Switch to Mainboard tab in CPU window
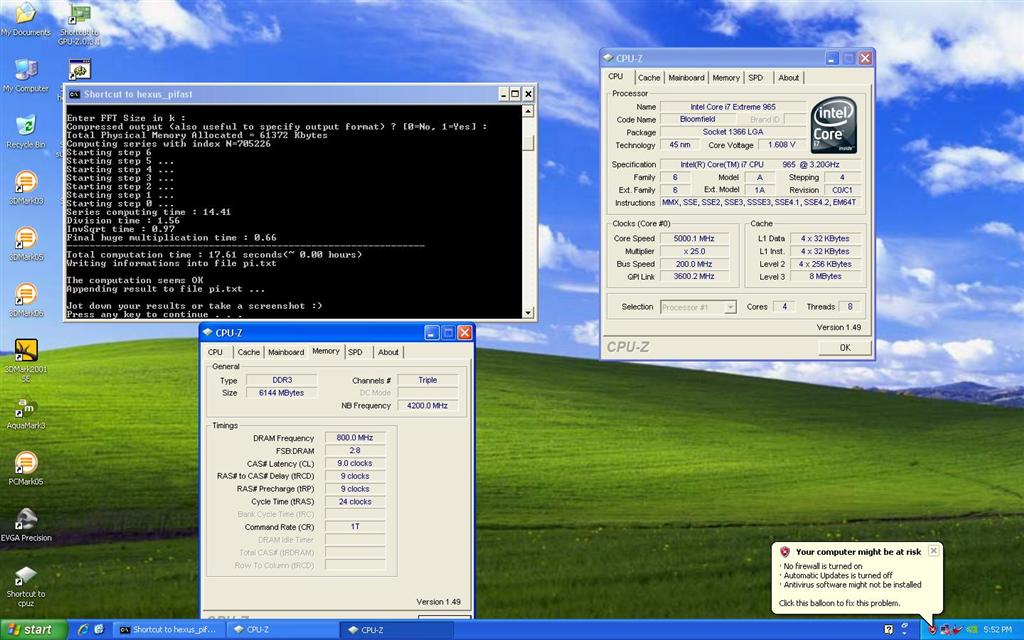This screenshot has width=1024, height=640. click(686, 78)
